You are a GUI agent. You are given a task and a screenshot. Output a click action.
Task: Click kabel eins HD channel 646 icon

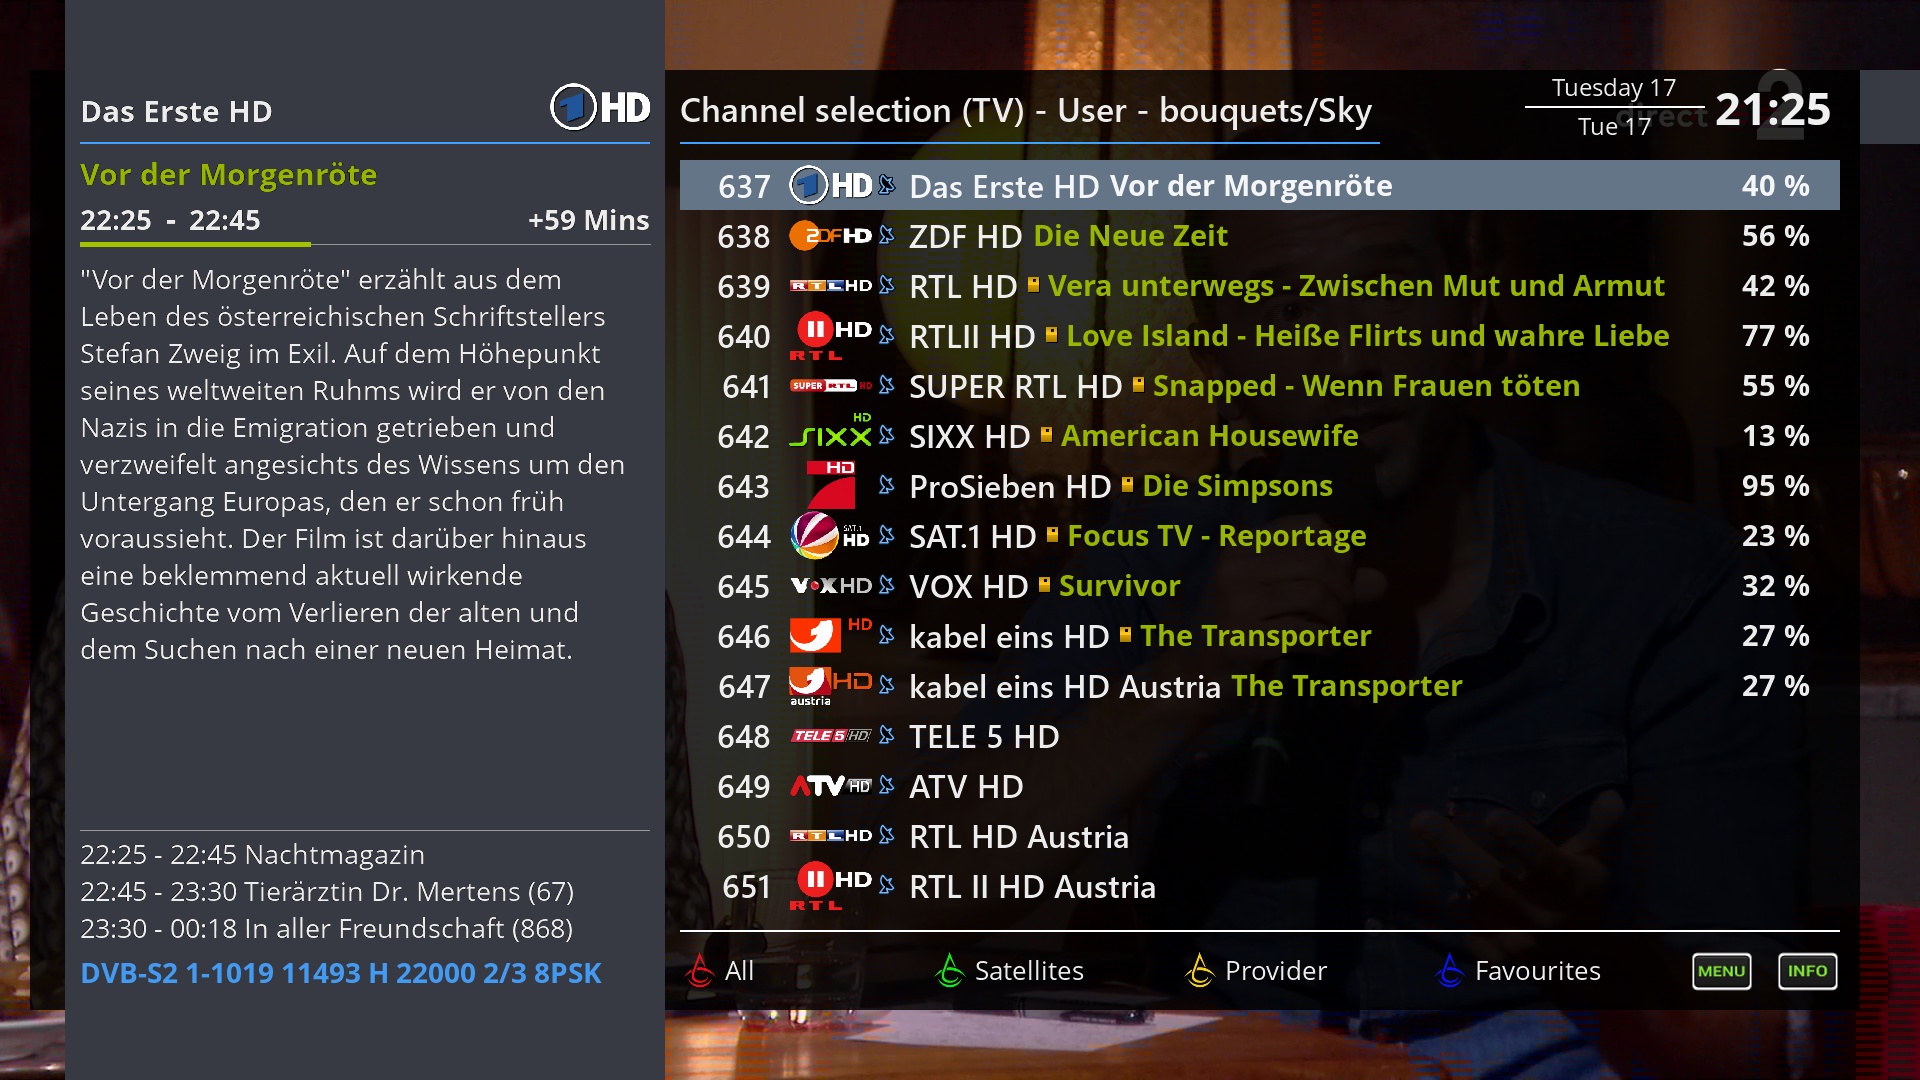(x=812, y=634)
